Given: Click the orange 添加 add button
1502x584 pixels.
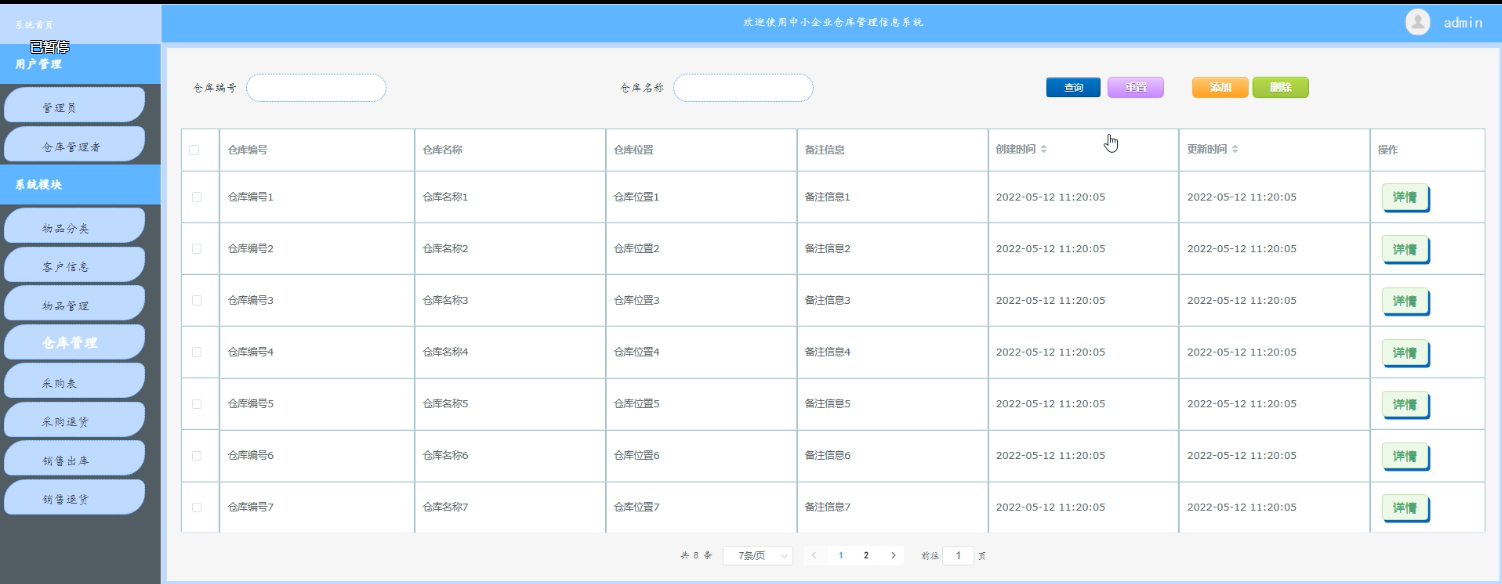Looking at the screenshot, I should click(x=1220, y=88).
